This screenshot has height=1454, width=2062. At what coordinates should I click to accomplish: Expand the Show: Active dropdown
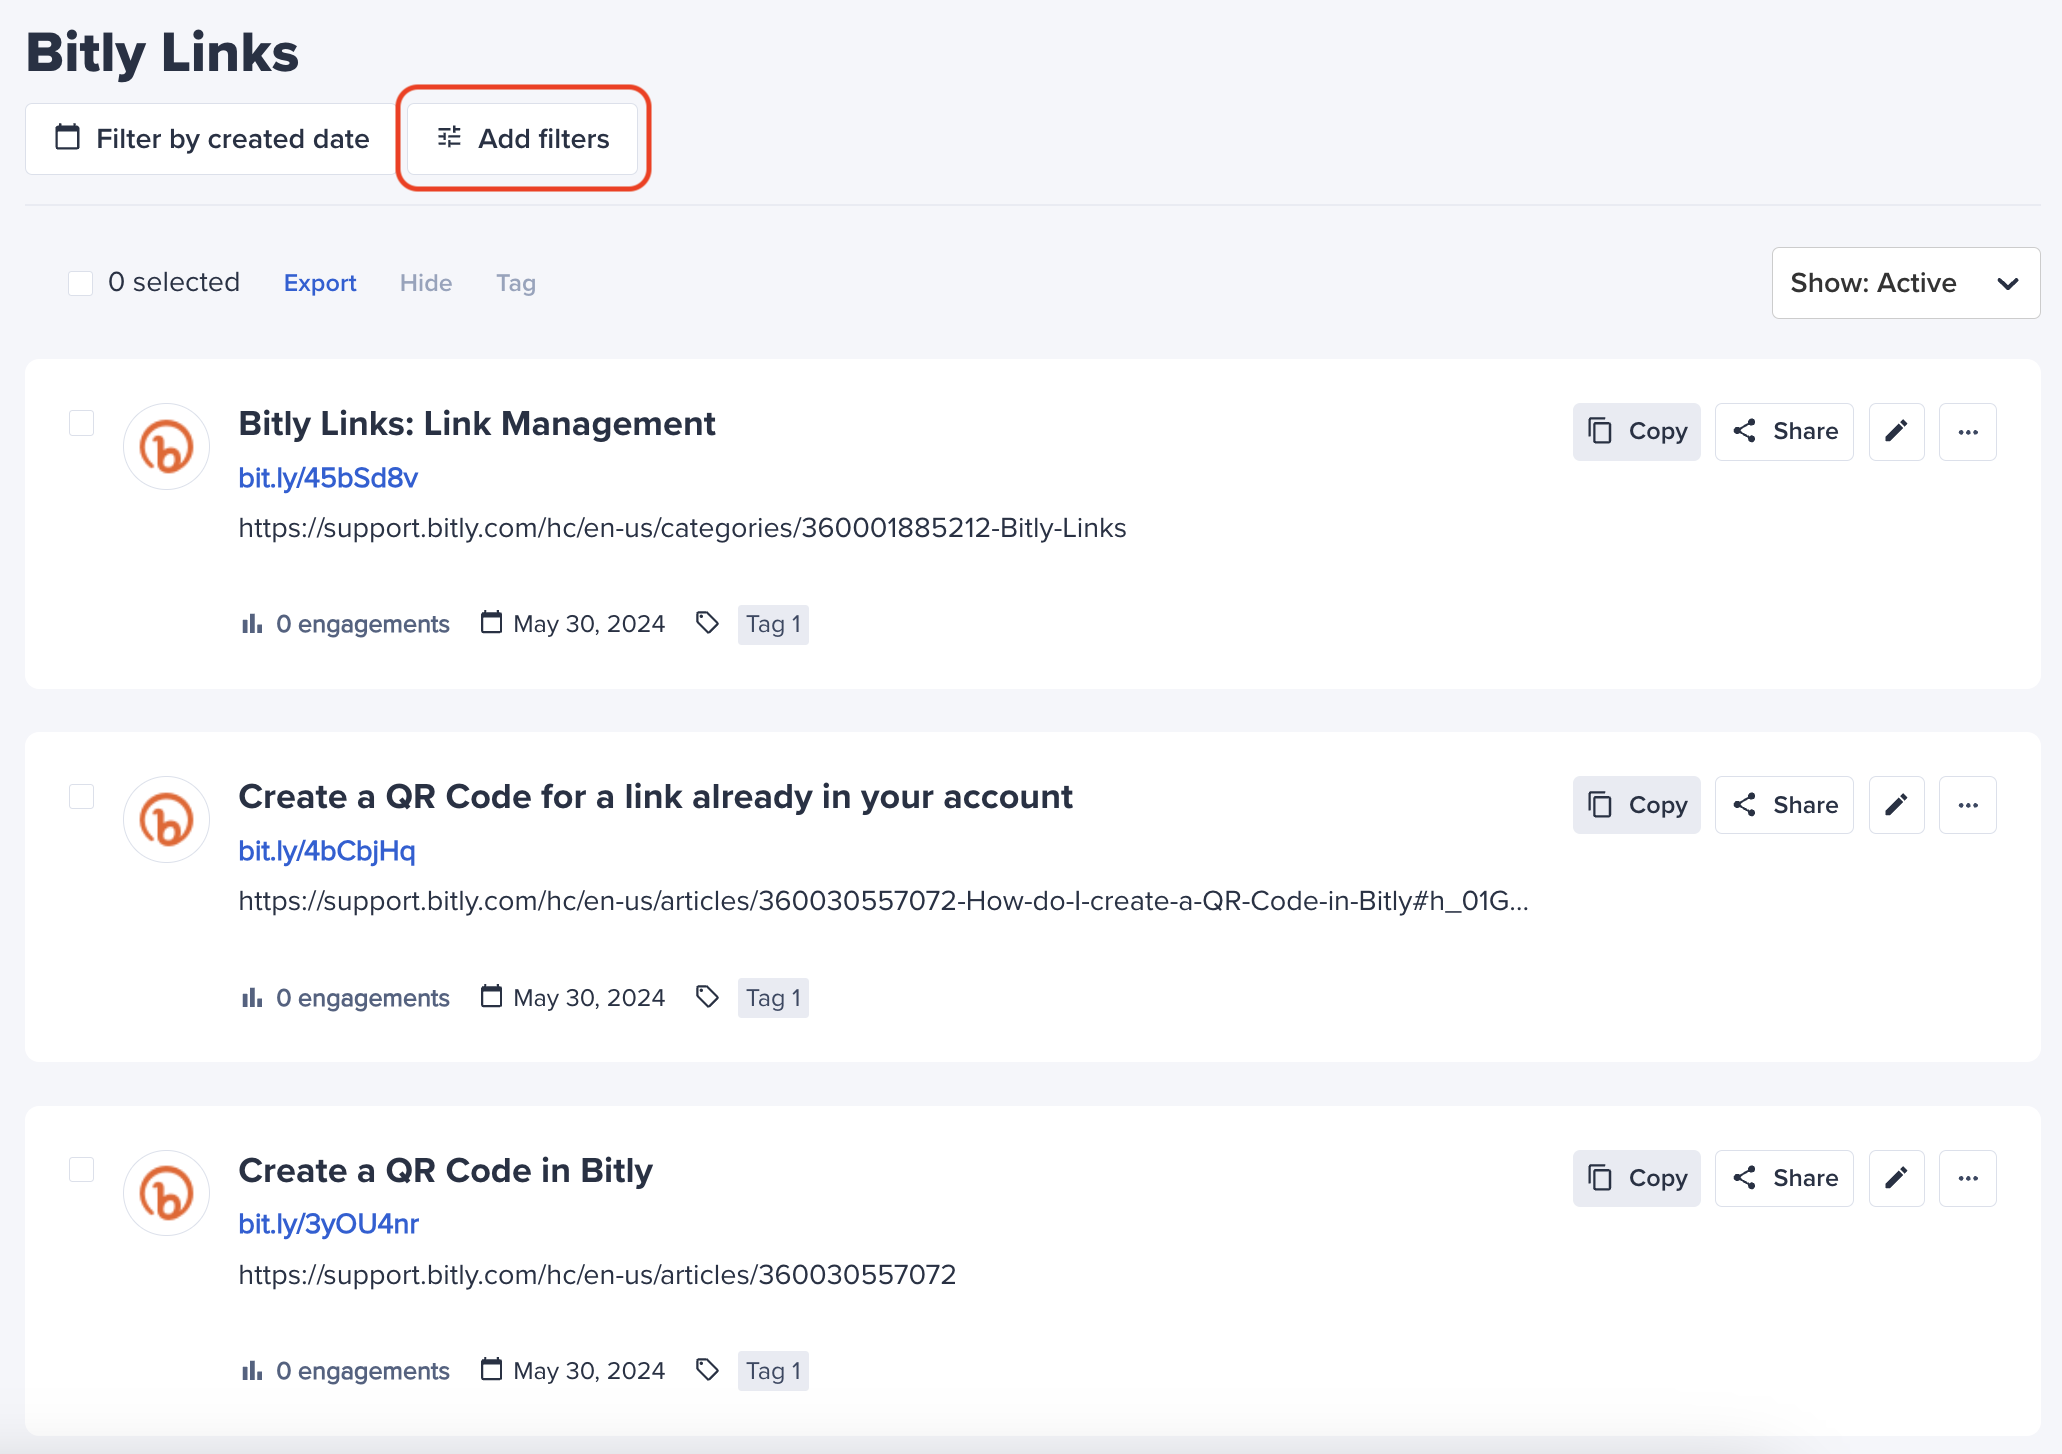tap(1906, 283)
